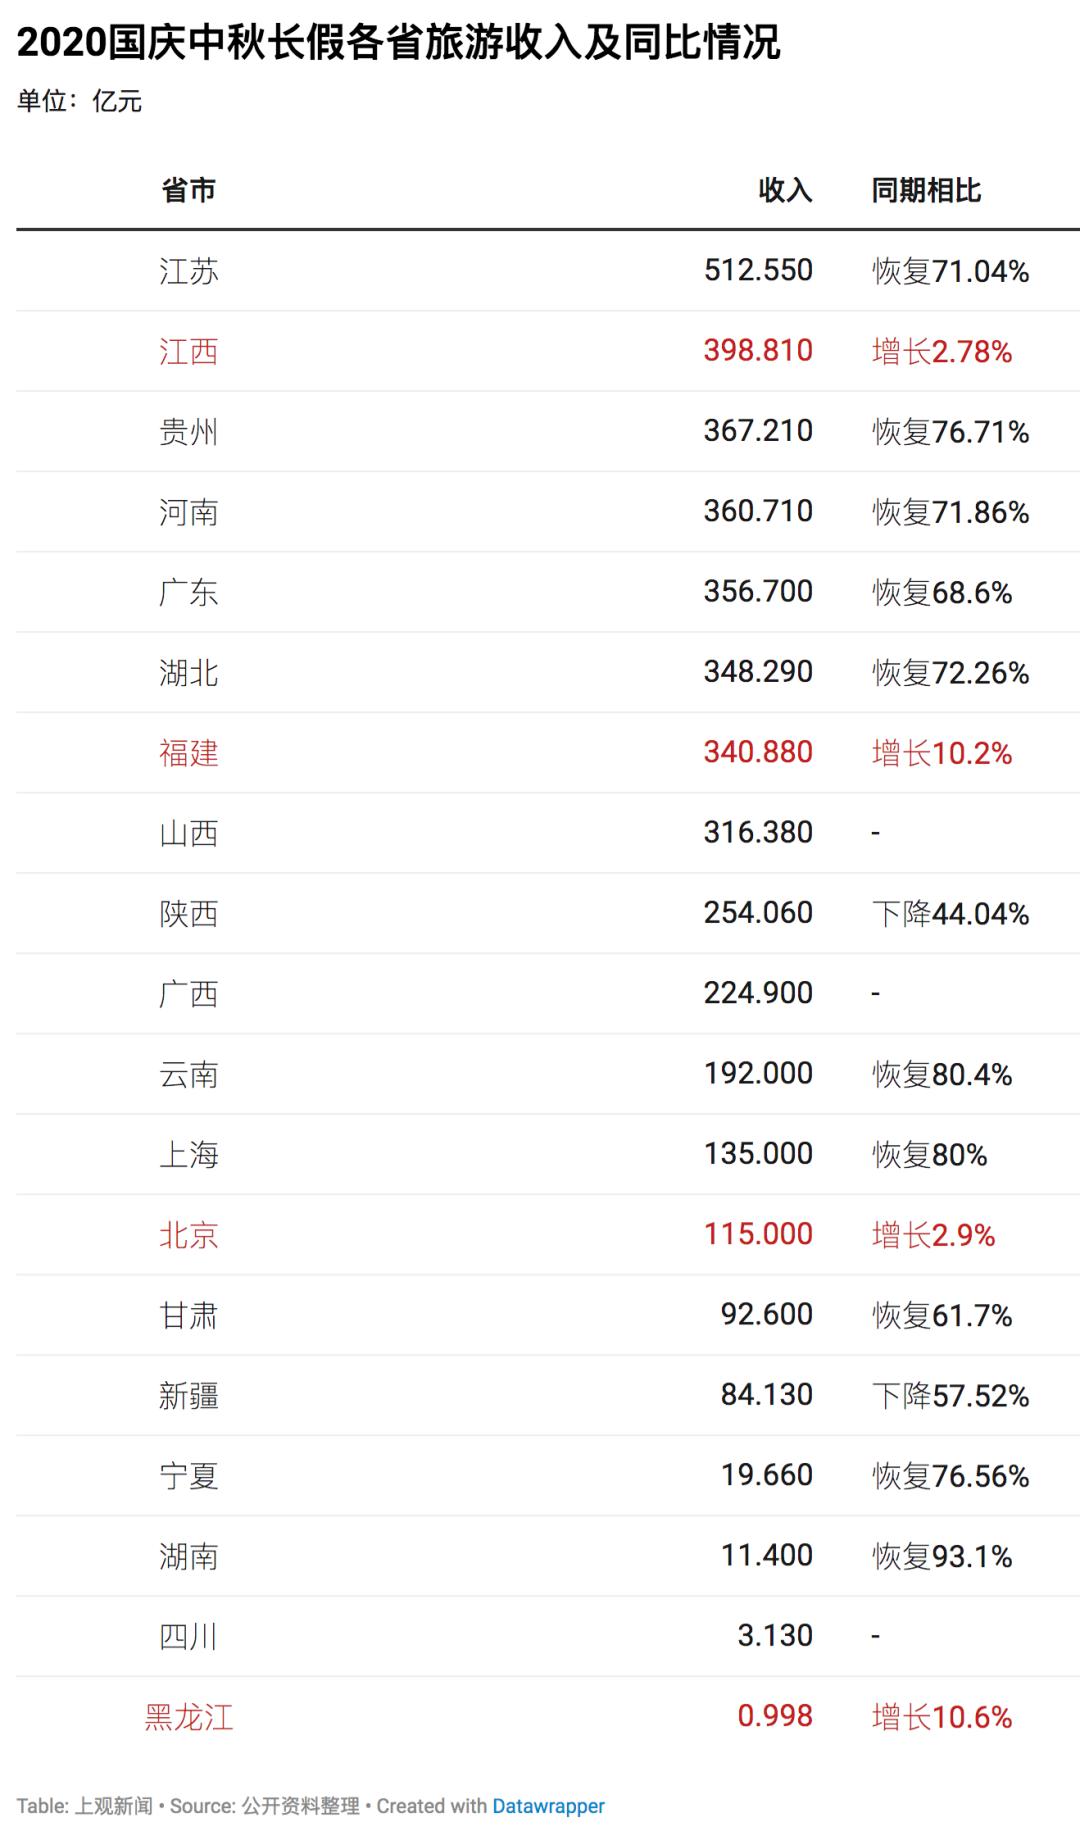Click the 山西 income value 316.380
Image resolution: width=1080 pixels, height=1831 pixels.
coord(758,832)
